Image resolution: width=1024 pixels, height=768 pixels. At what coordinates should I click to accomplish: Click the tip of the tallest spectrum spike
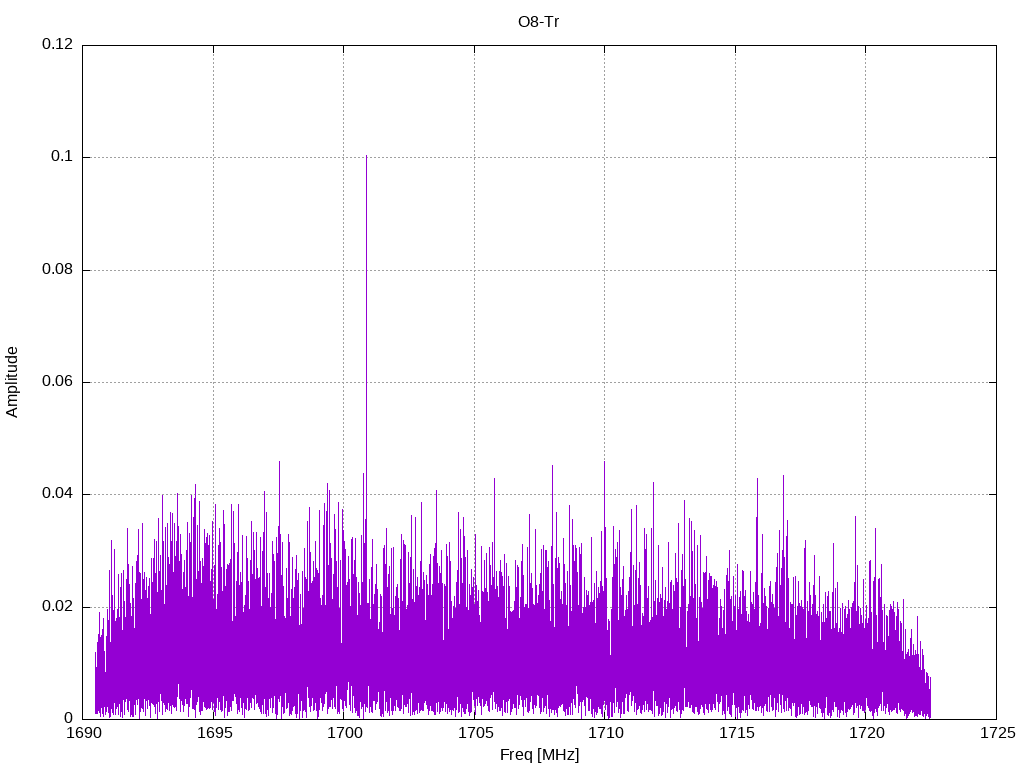click(x=366, y=157)
